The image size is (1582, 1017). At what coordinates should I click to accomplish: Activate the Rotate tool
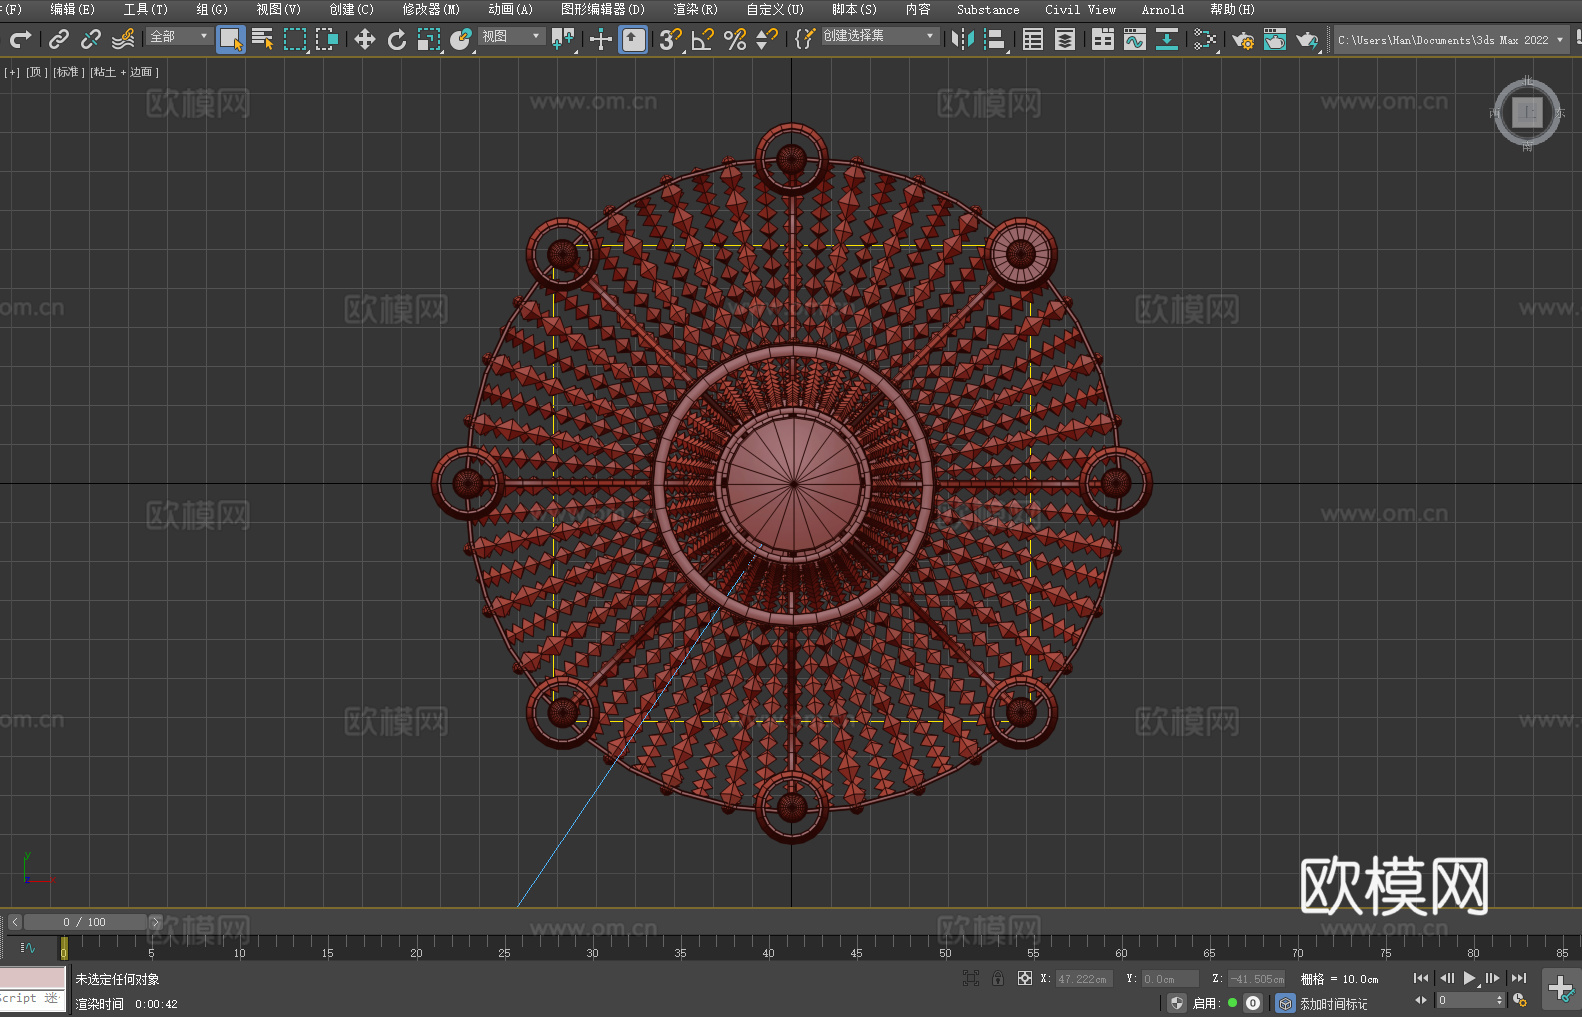(x=397, y=39)
